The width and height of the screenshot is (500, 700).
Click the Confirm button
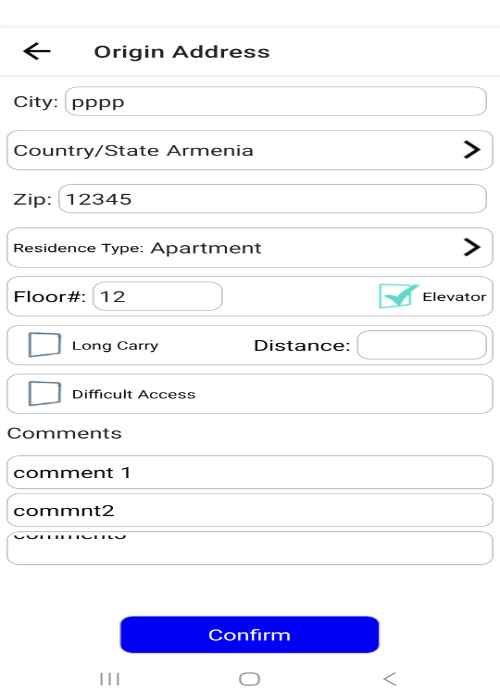tap(250, 634)
